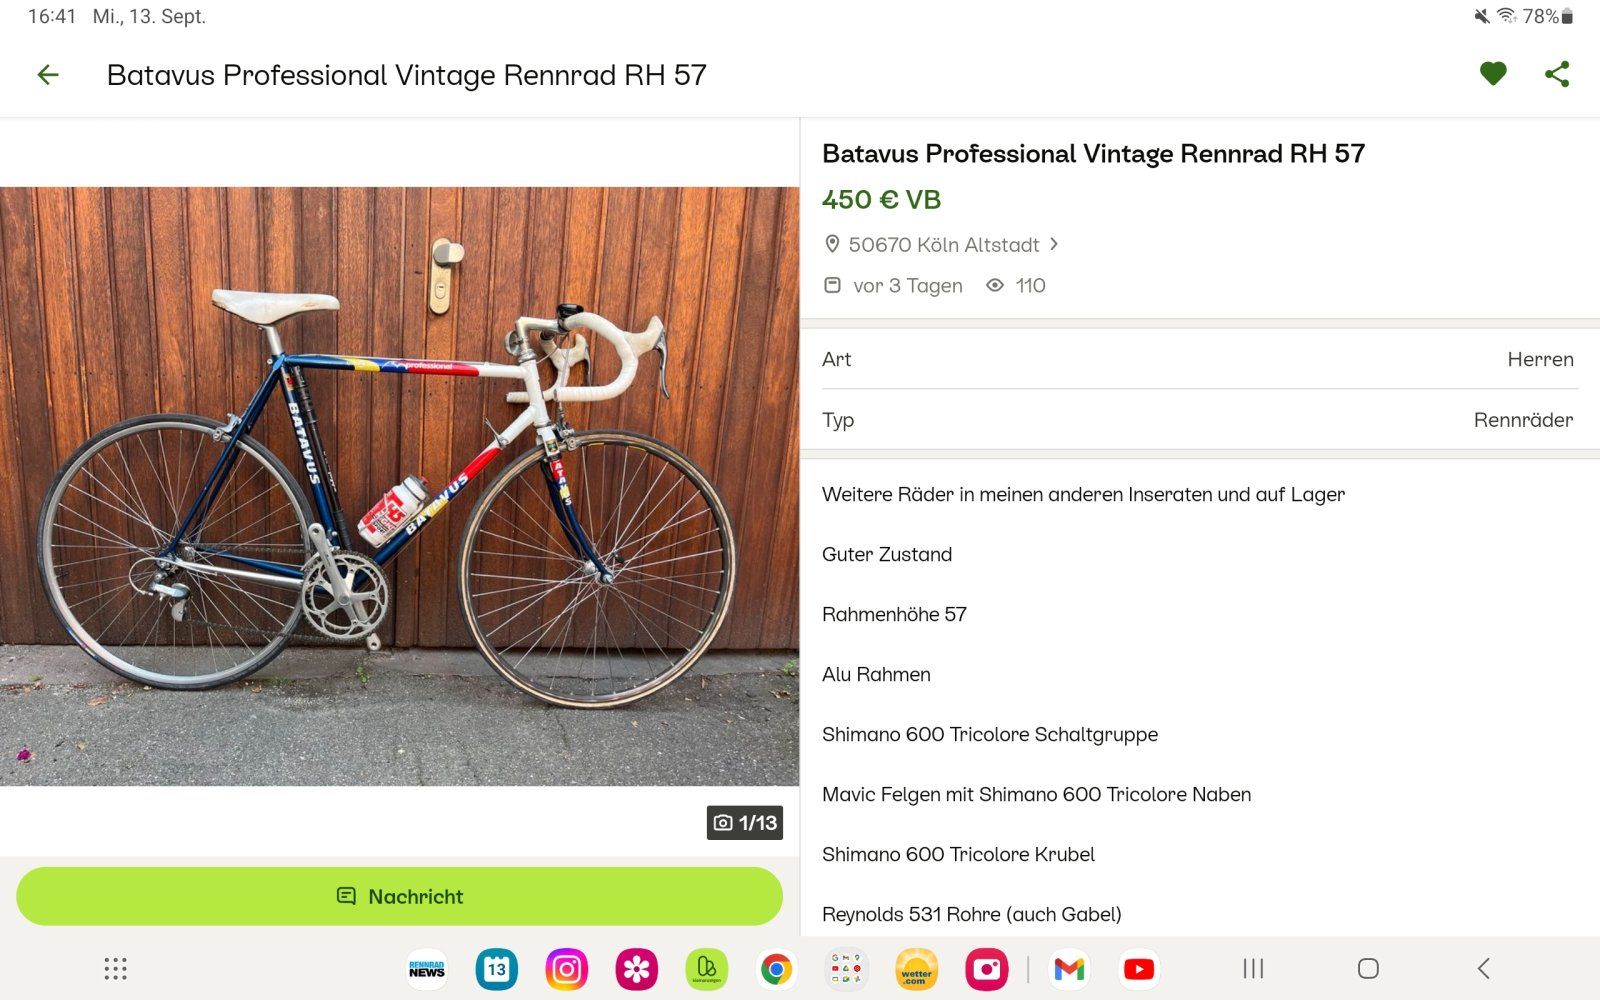Screen dimensions: 1600x1000
Task: Open location 50670 Köln Altstadt
Action: 943,245
